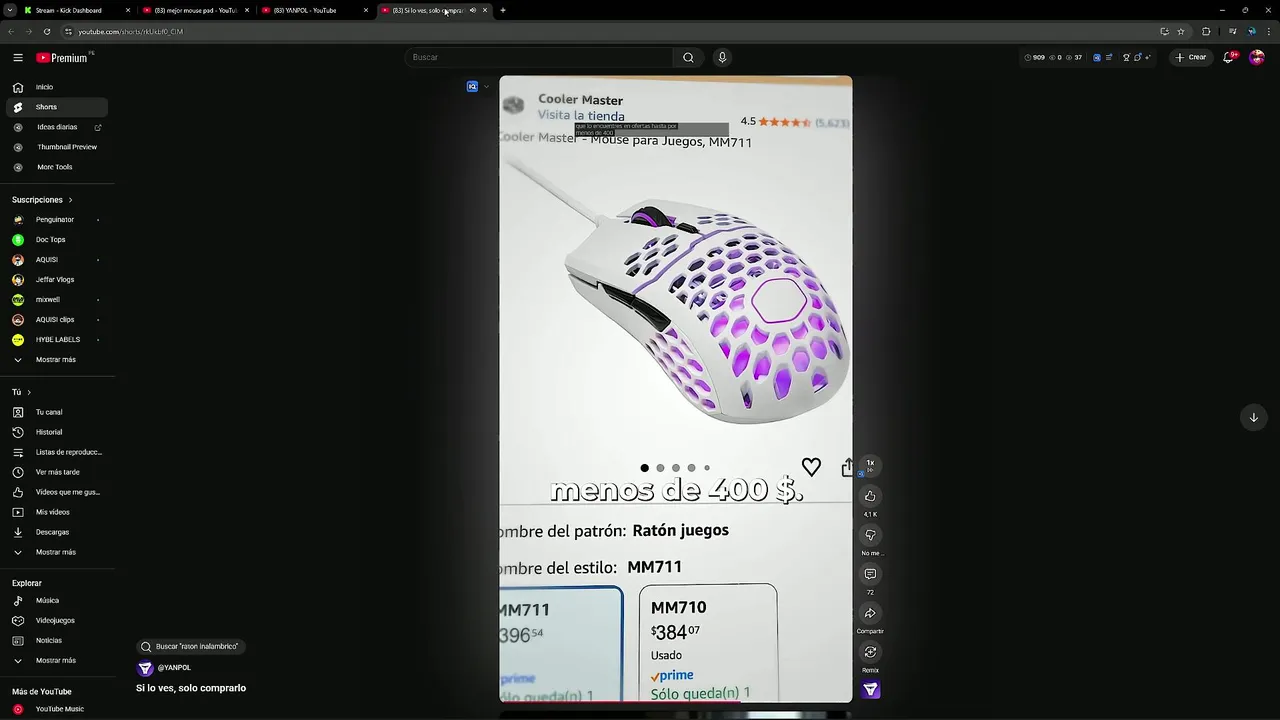Screen dimensions: 1280x720
Task: Open Thumbnail Preview in sidebar
Action: [57, 147]
